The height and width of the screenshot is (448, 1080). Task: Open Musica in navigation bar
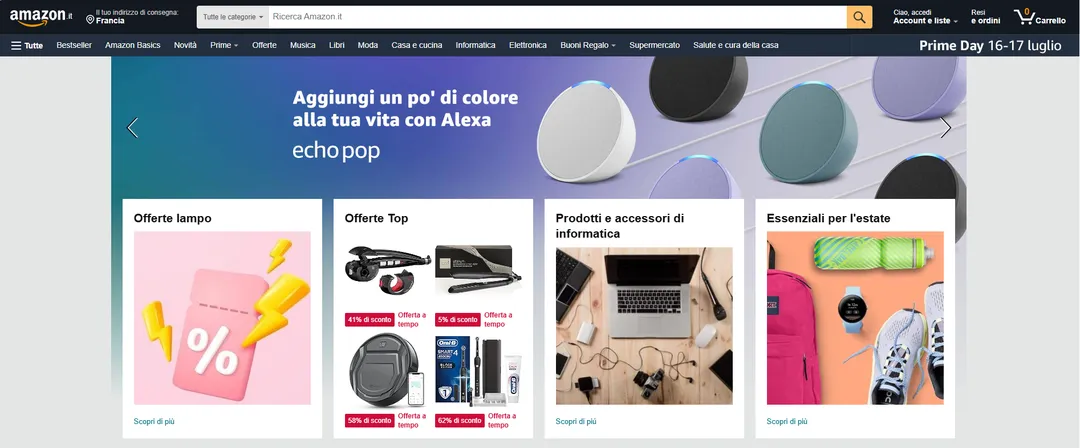(302, 45)
